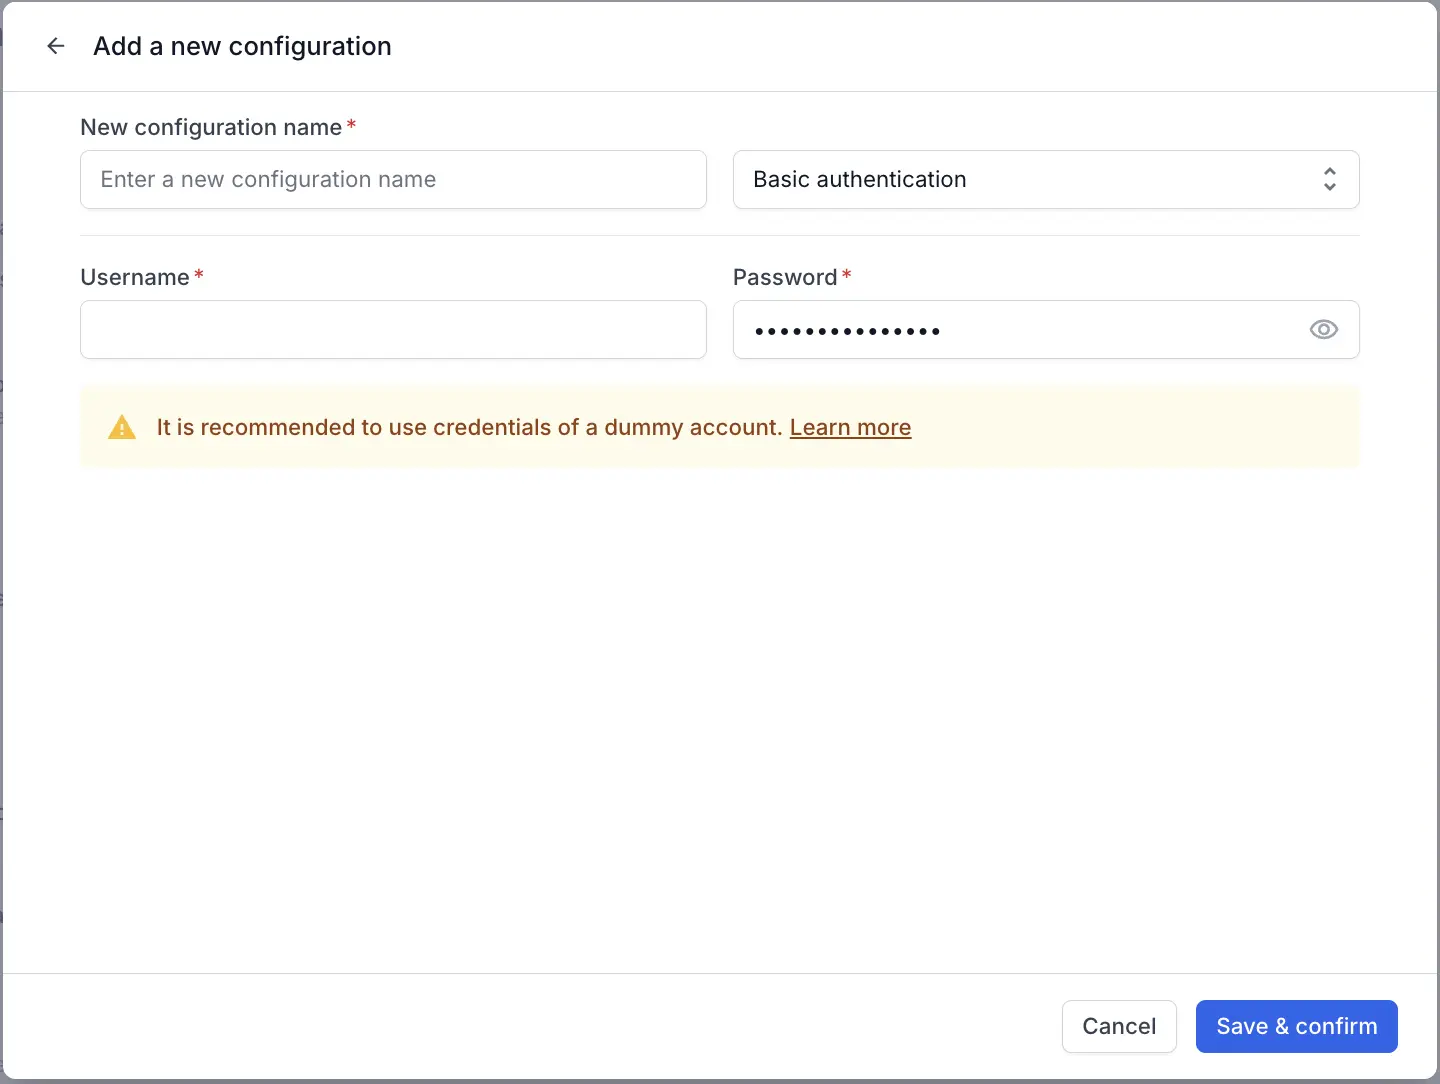1440x1084 pixels.
Task: Click inside the Username input field
Action: (530, 330)
